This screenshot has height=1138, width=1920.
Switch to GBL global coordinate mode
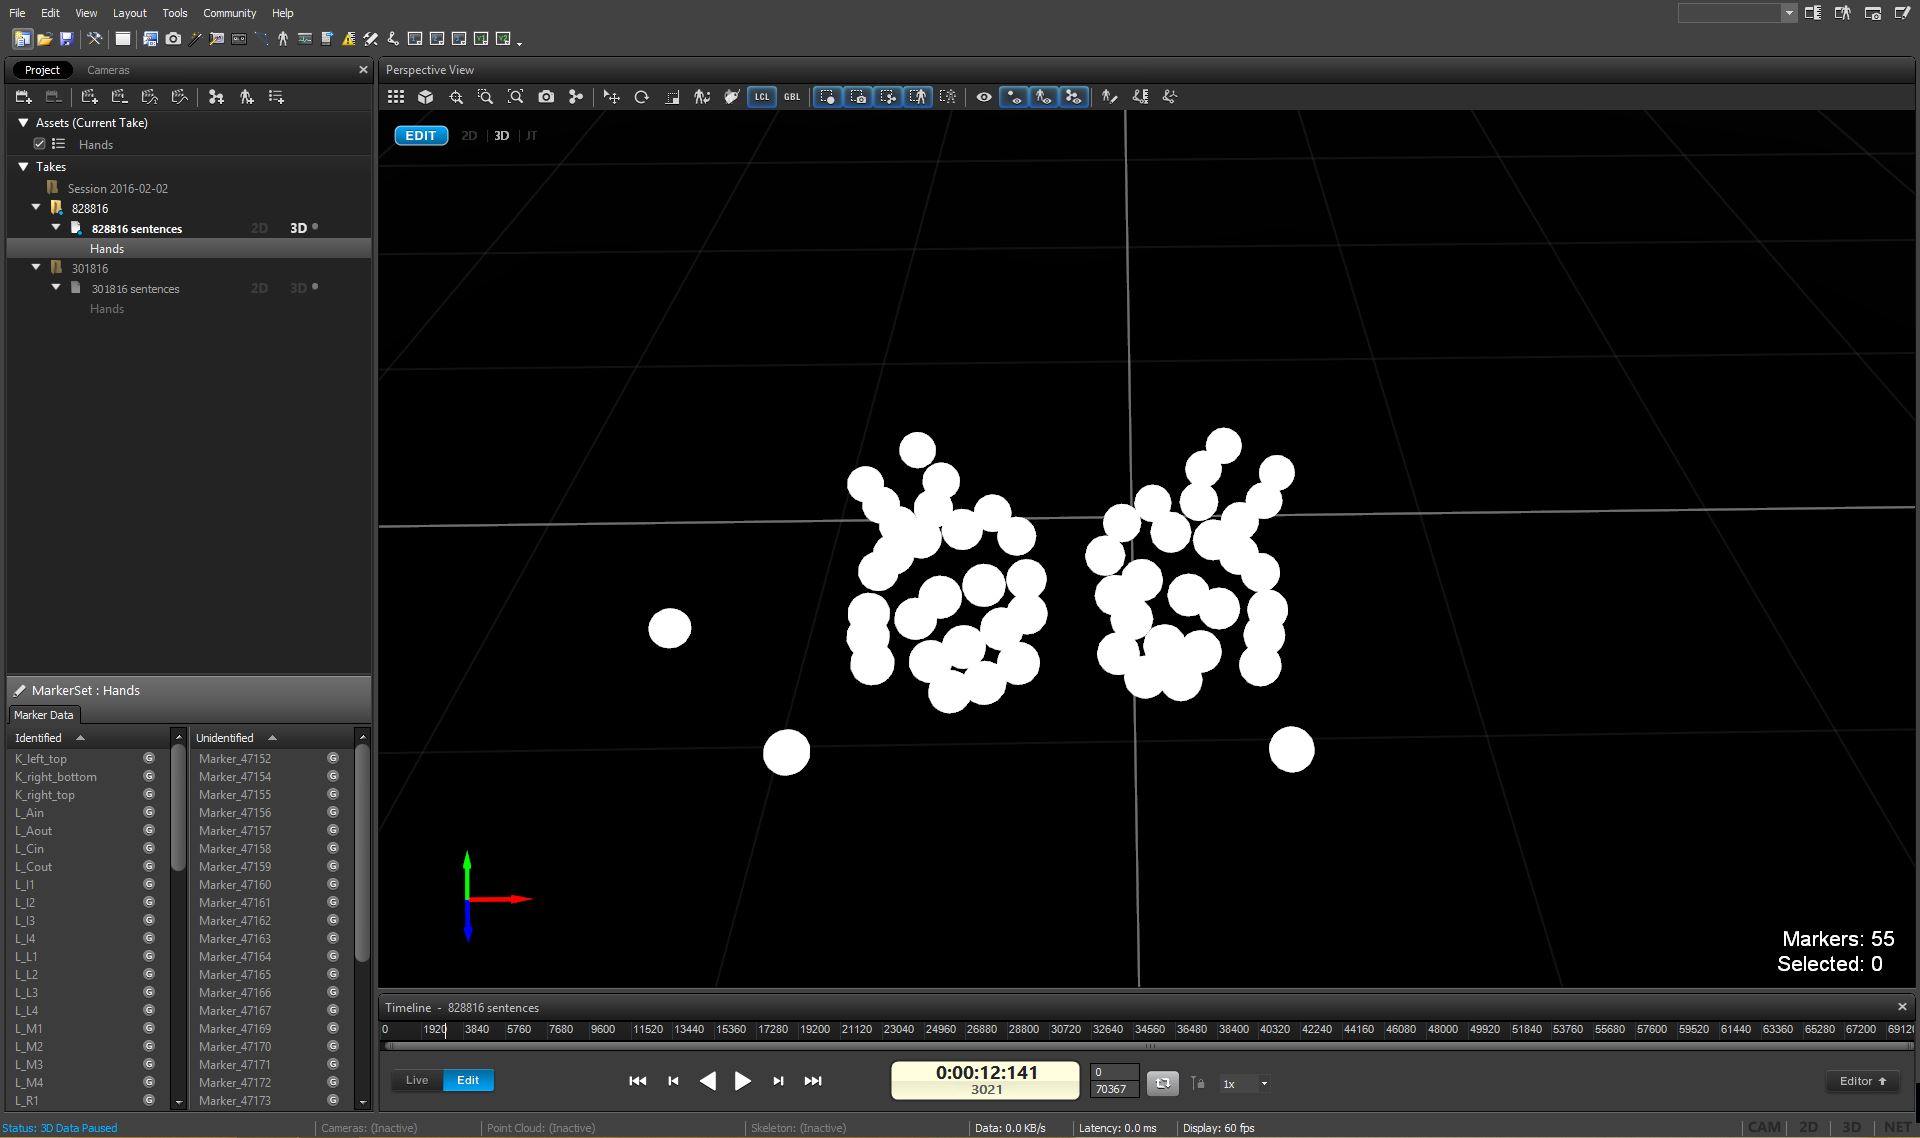coord(792,97)
